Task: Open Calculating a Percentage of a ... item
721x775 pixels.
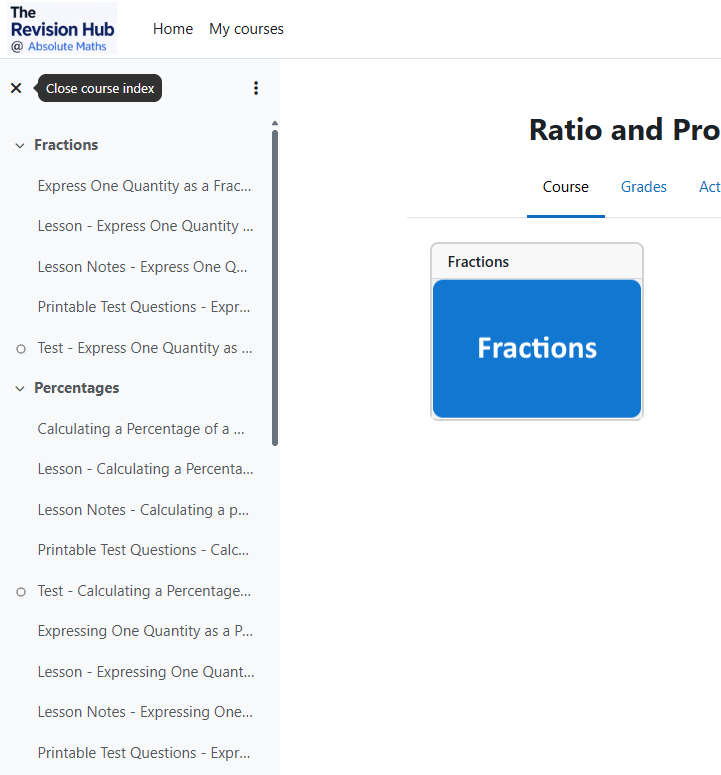Action: 141,429
